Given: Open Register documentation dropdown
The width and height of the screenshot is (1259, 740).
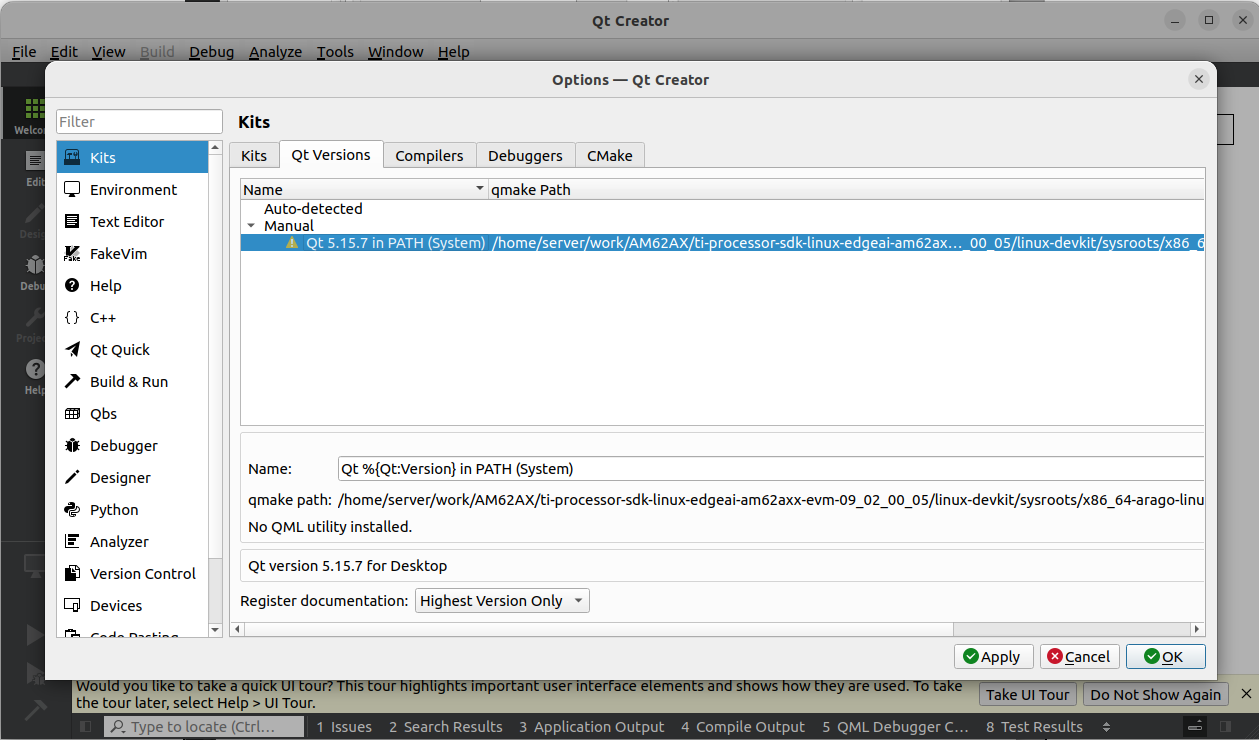Looking at the screenshot, I should (502, 601).
